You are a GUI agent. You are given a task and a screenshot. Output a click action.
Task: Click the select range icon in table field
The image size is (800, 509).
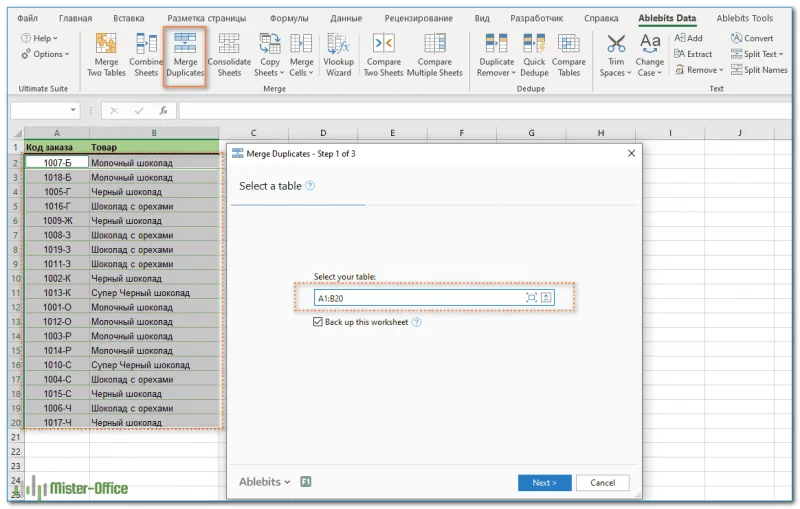pos(531,298)
